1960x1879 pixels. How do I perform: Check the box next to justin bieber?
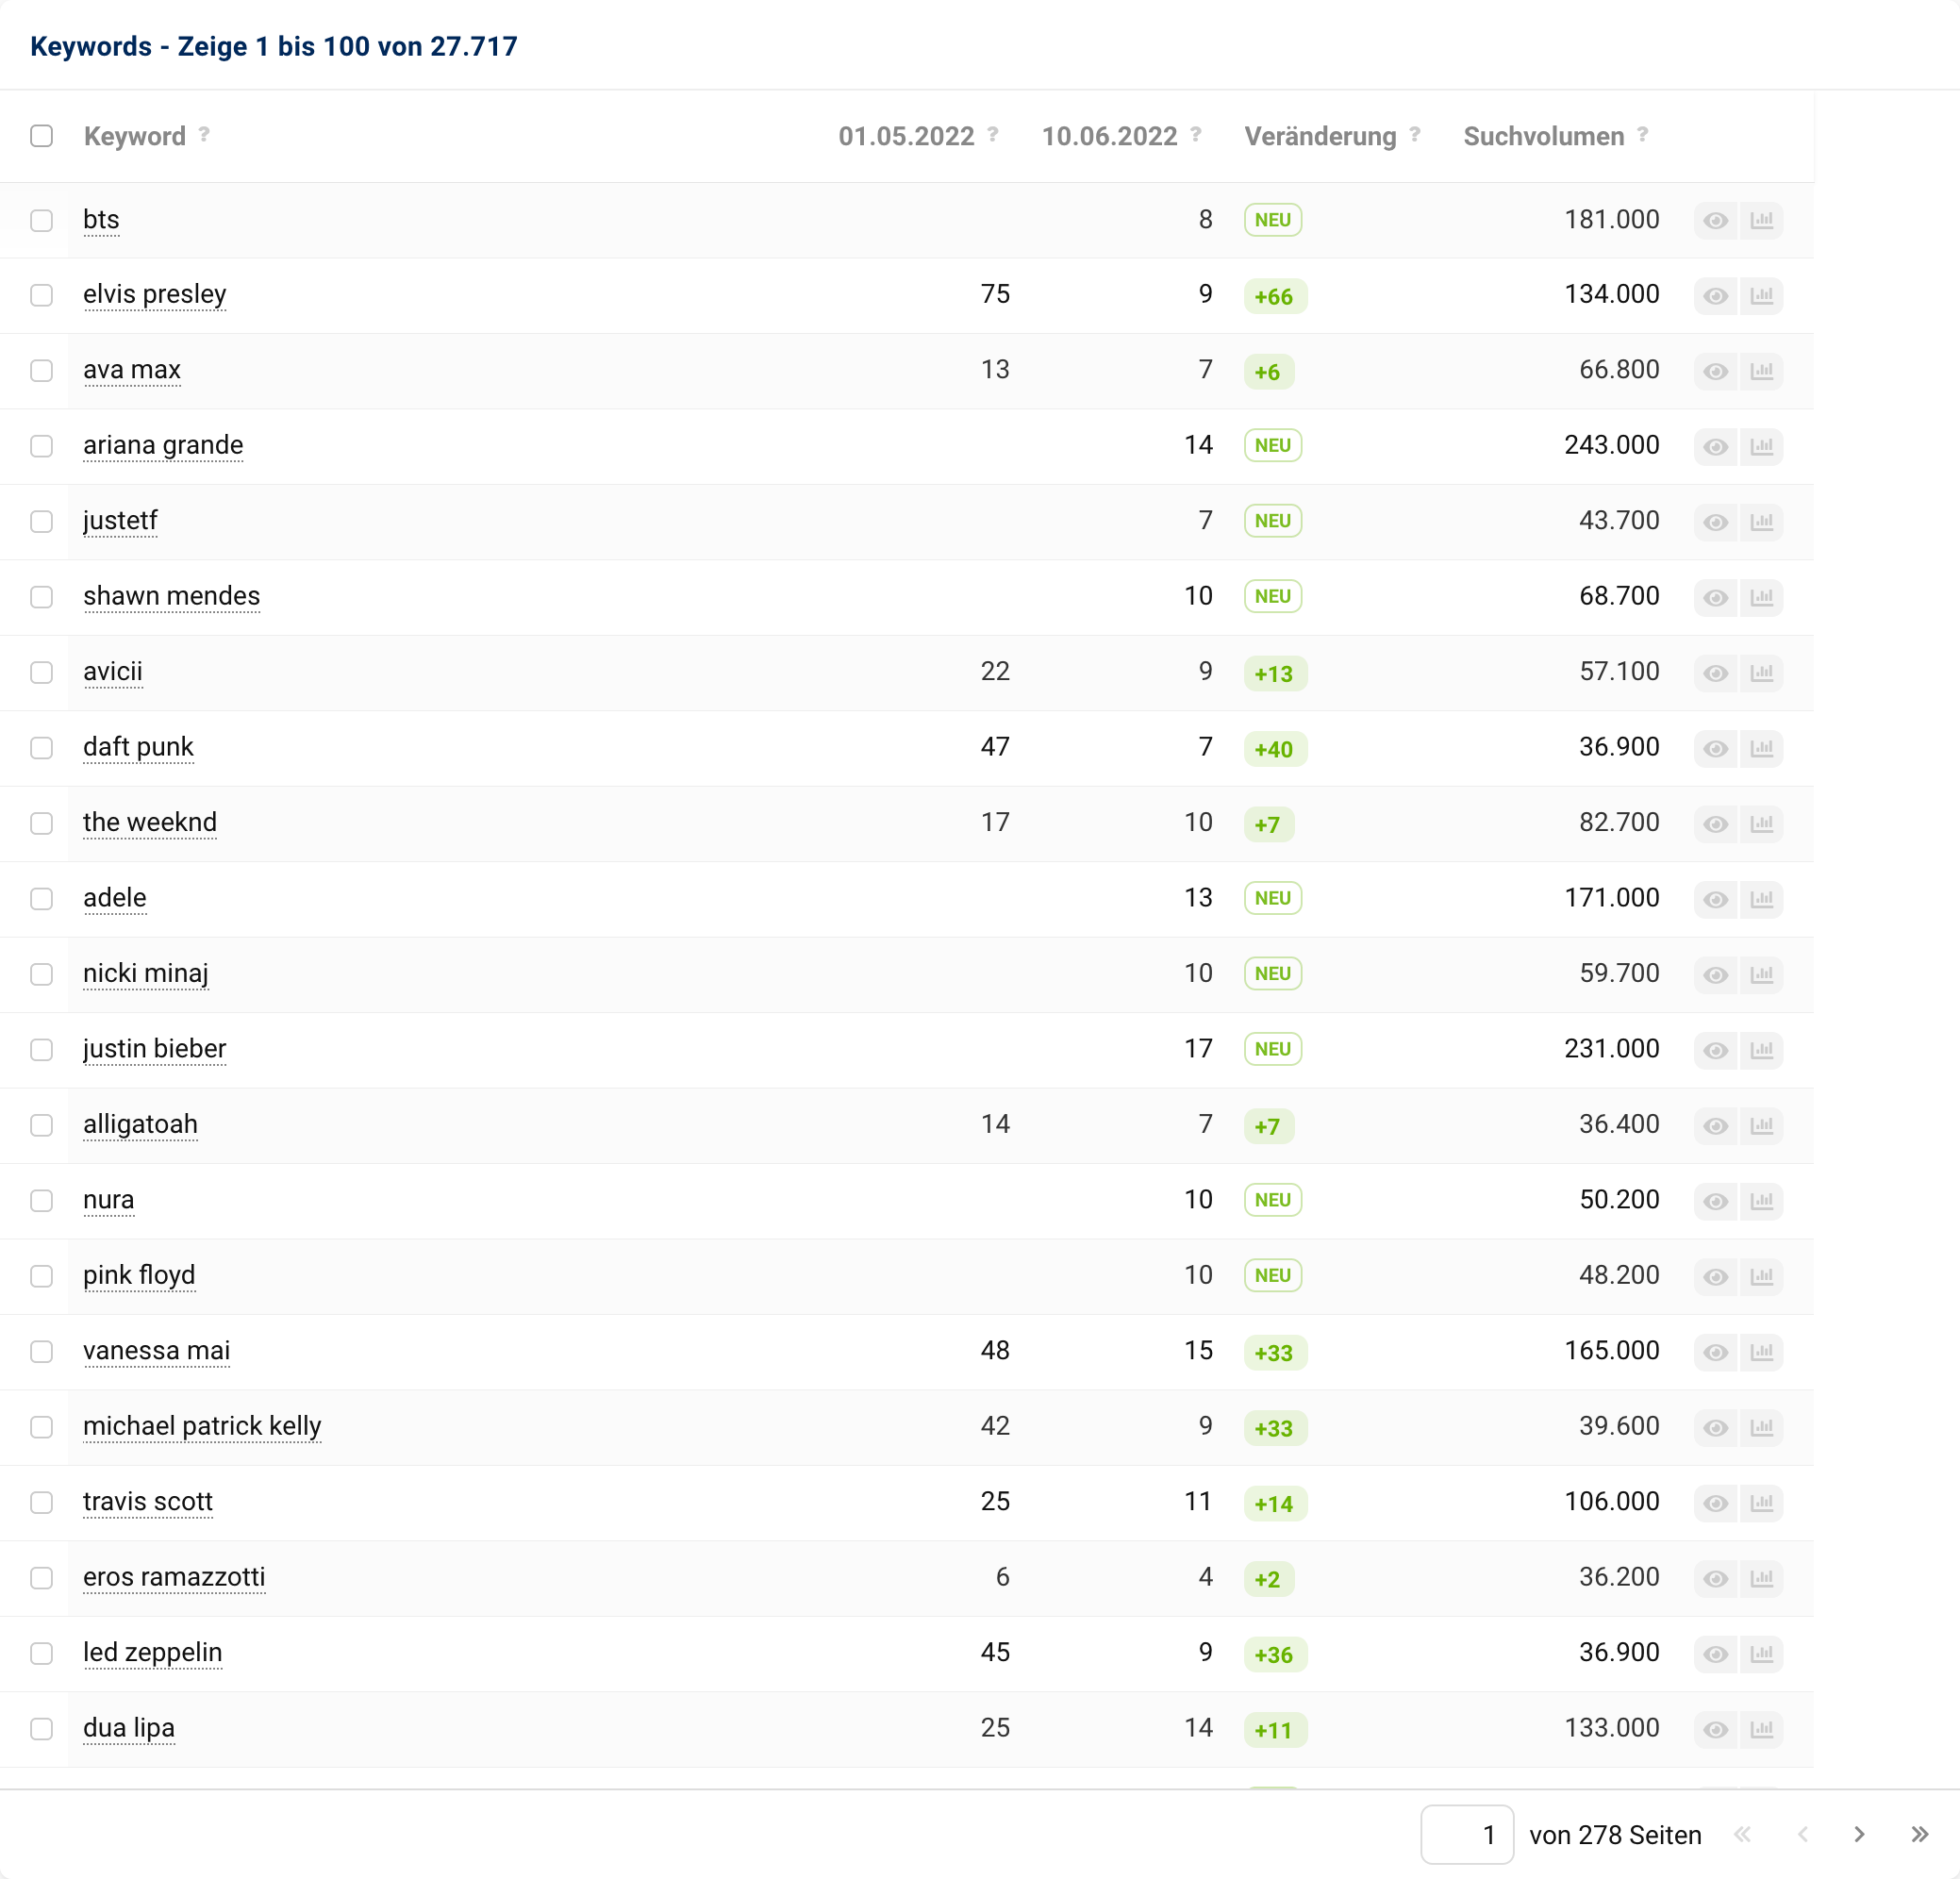point(41,1050)
